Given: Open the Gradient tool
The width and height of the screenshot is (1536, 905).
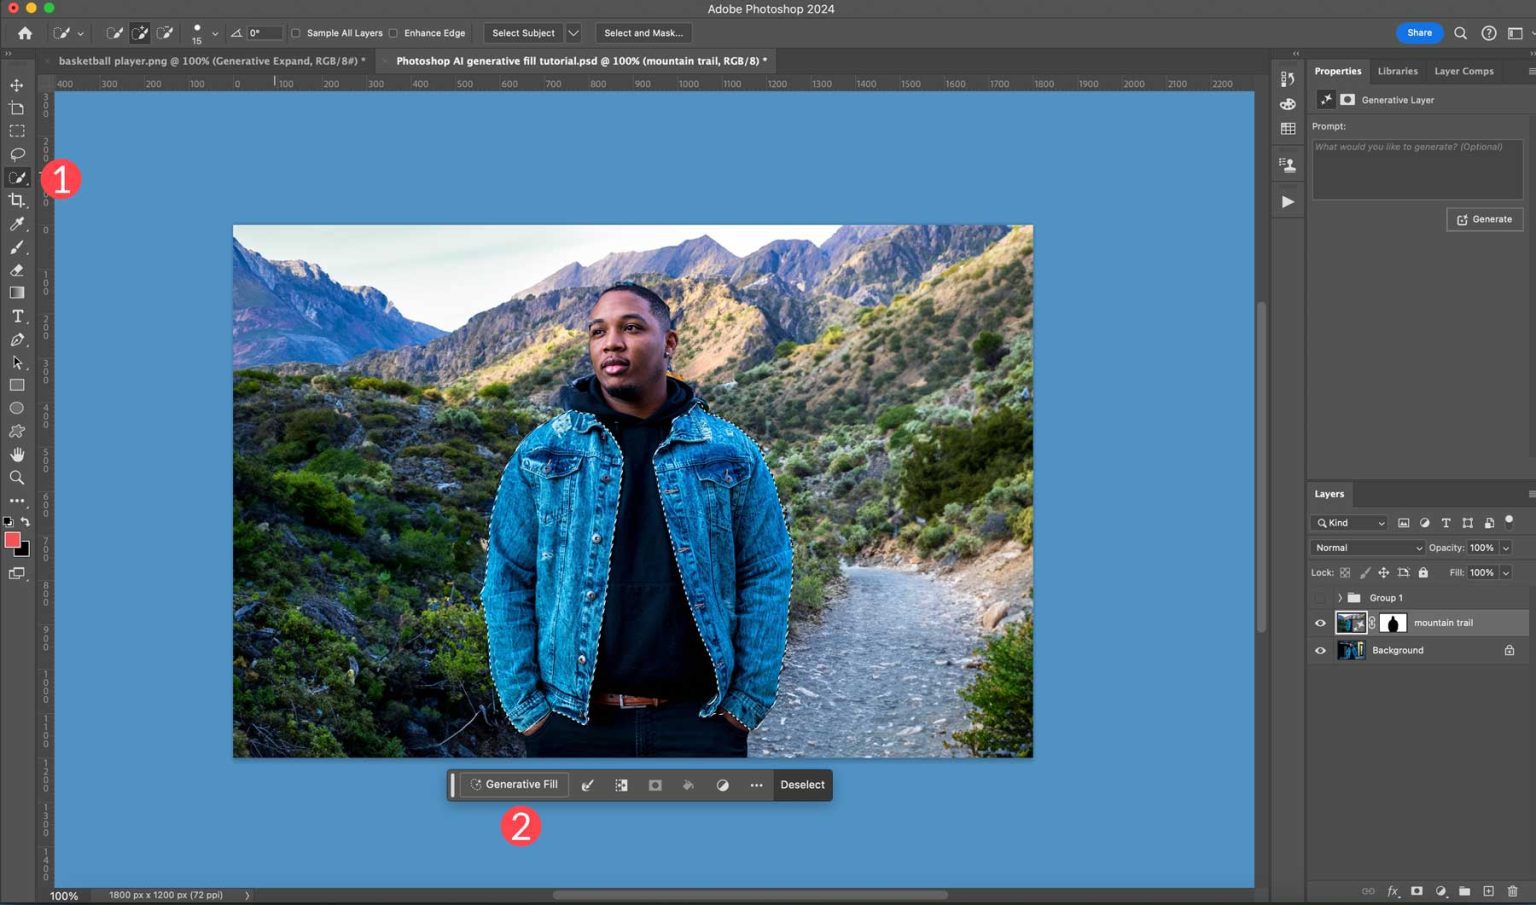Looking at the screenshot, I should tap(16, 292).
